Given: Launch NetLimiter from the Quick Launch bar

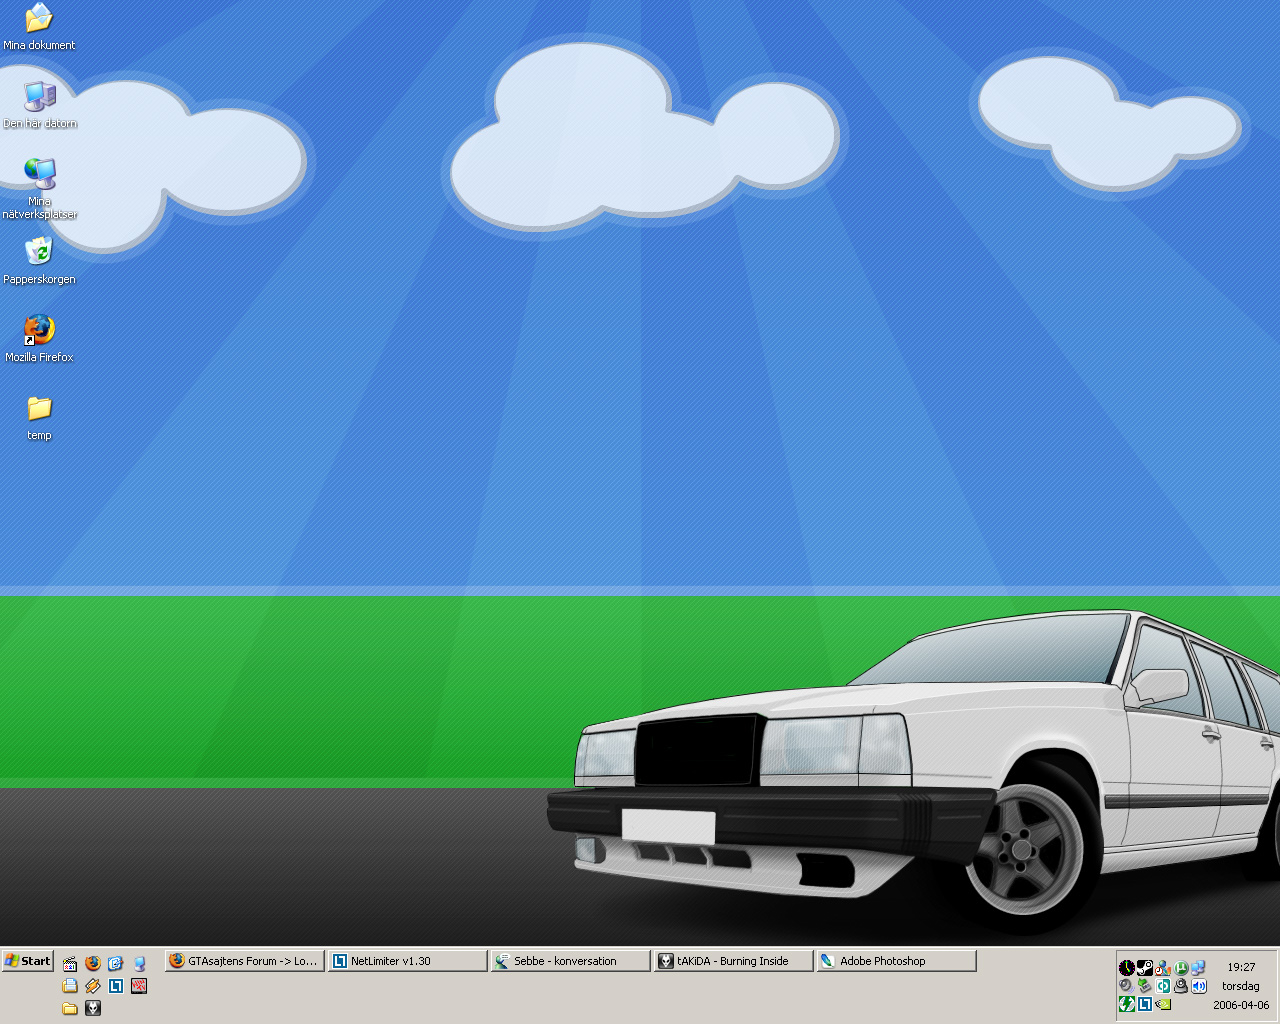Looking at the screenshot, I should [x=116, y=986].
